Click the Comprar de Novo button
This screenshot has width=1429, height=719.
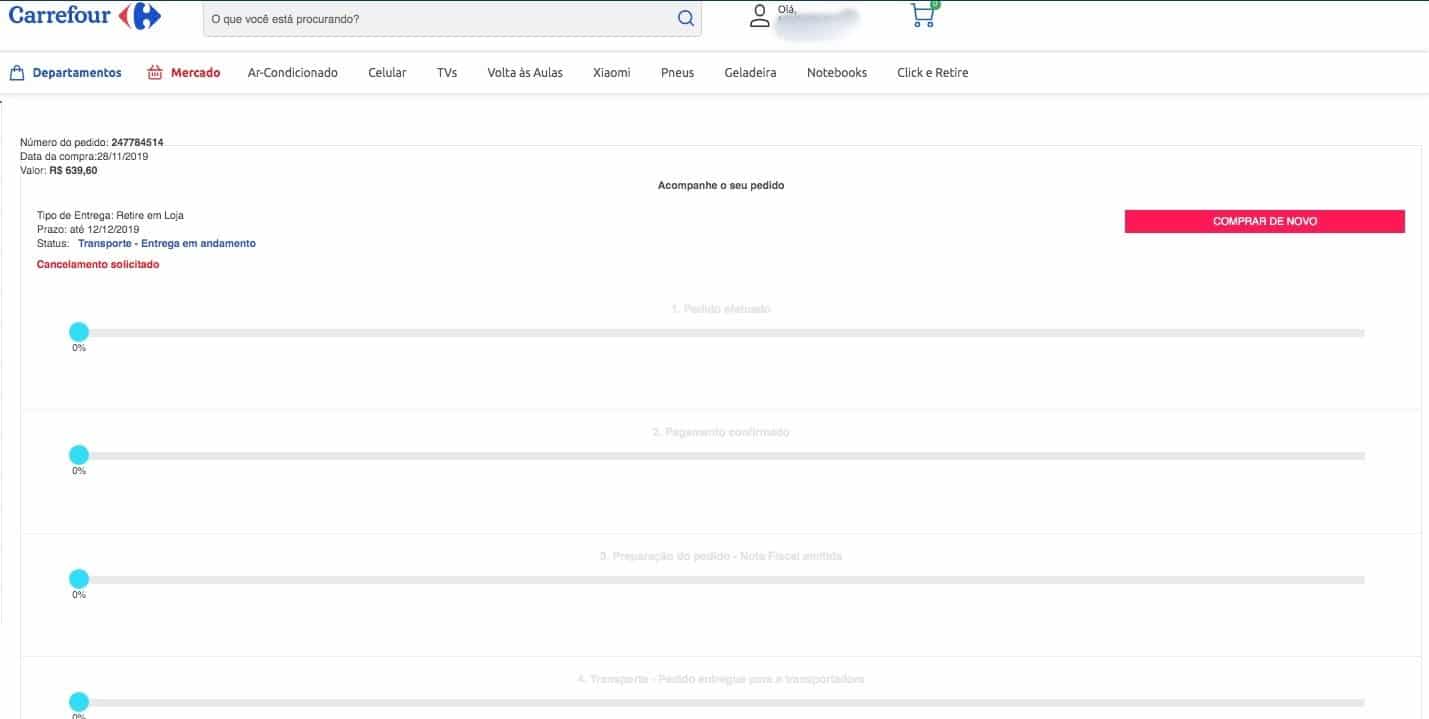click(x=1264, y=221)
